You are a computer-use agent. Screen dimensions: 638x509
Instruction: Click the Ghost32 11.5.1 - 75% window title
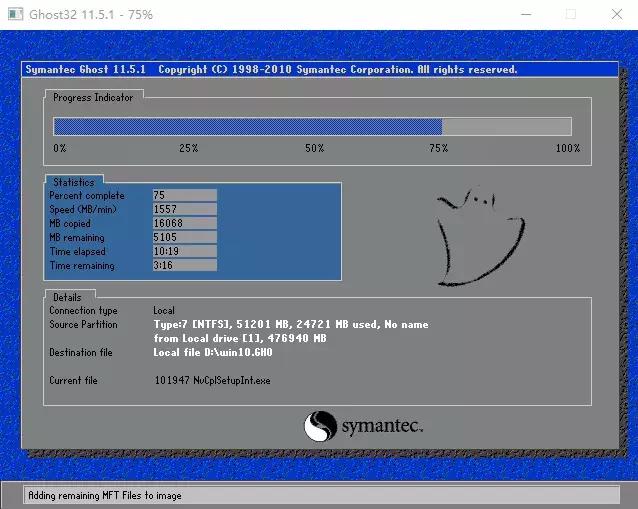pyautogui.click(x=91, y=15)
